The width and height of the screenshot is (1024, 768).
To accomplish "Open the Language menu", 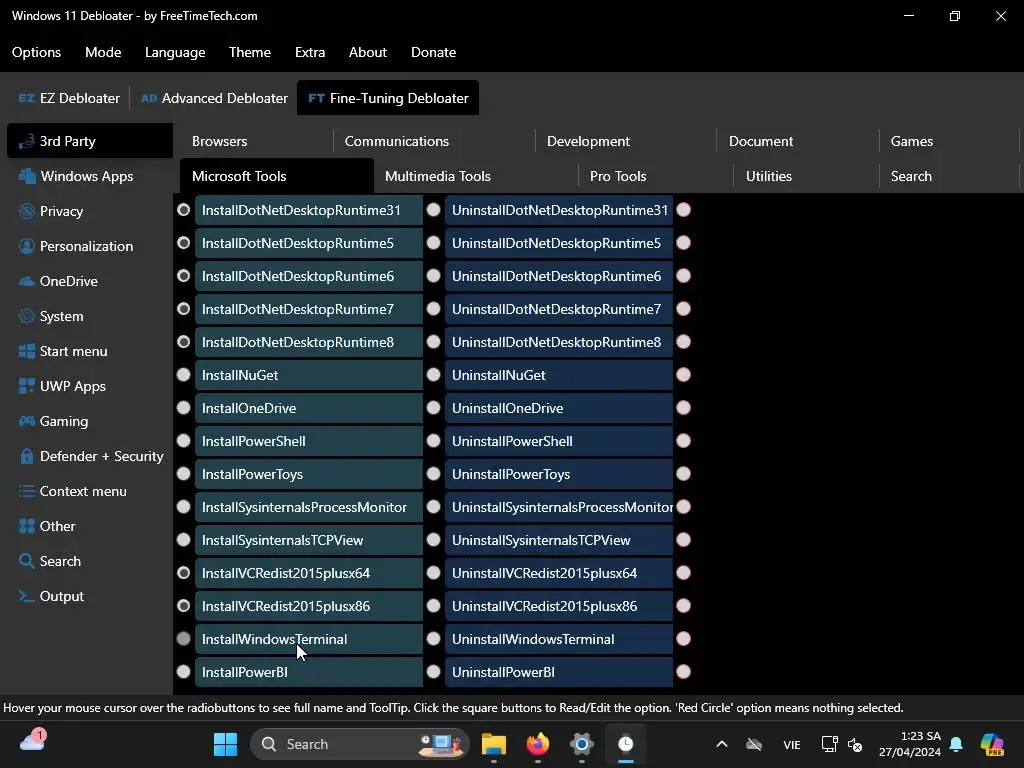I will coord(175,52).
